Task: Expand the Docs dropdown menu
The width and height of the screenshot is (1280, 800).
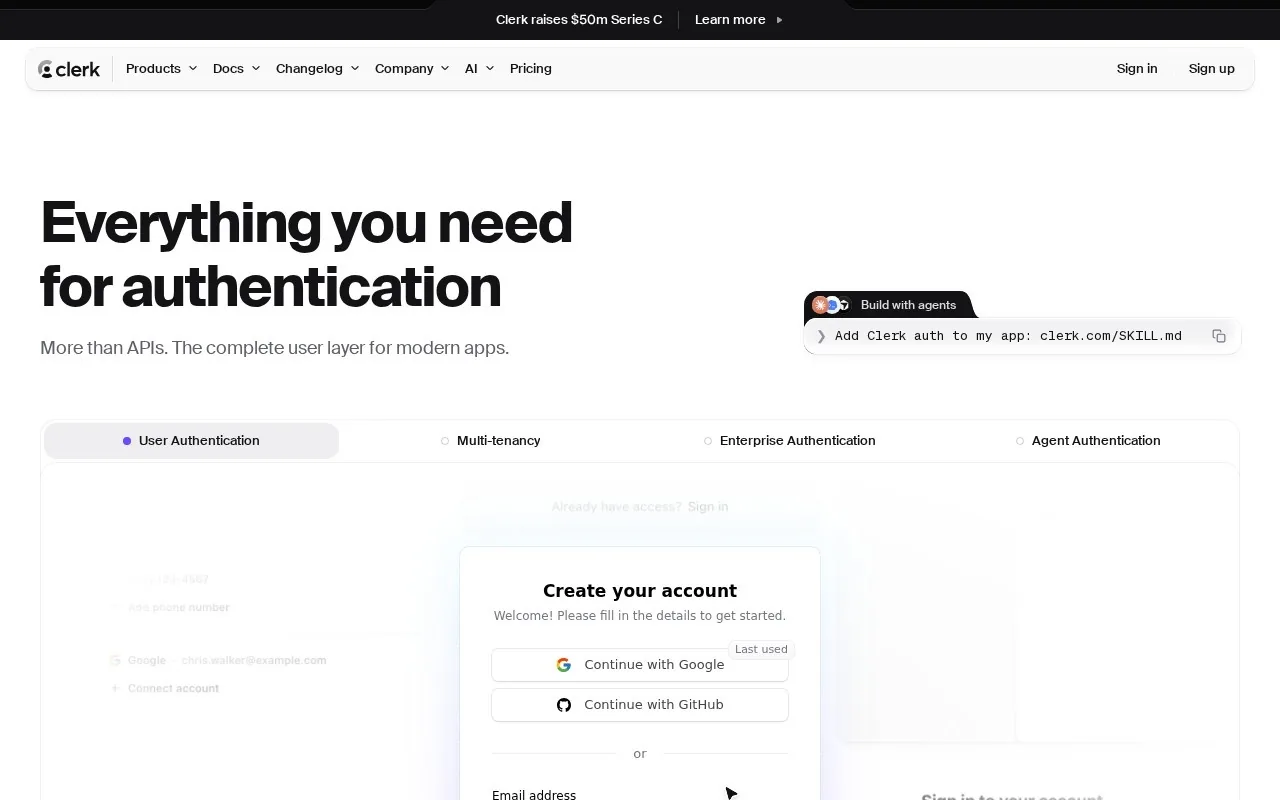Action: [236, 69]
